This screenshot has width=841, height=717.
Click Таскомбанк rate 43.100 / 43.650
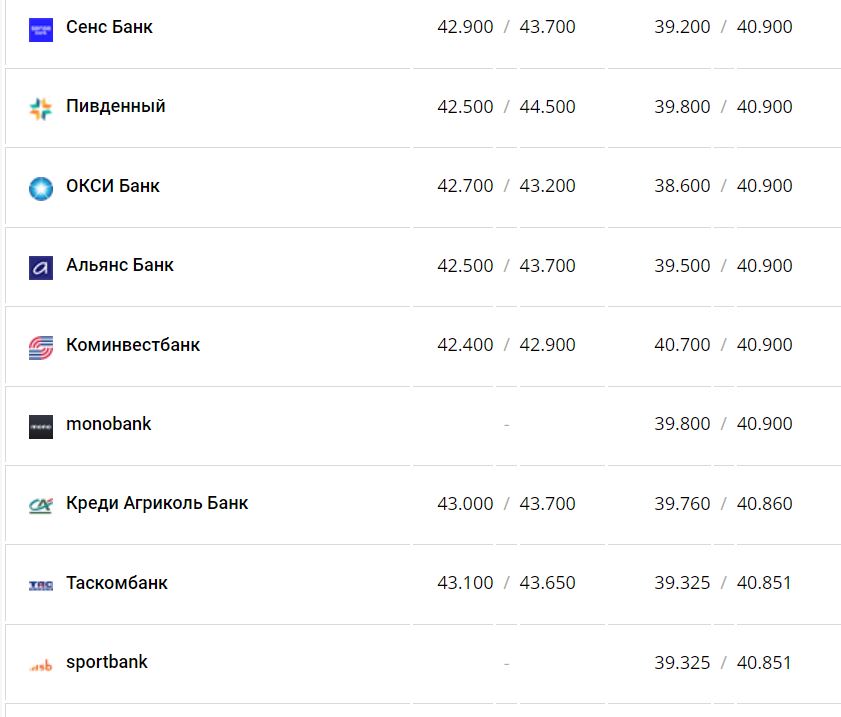(x=506, y=583)
